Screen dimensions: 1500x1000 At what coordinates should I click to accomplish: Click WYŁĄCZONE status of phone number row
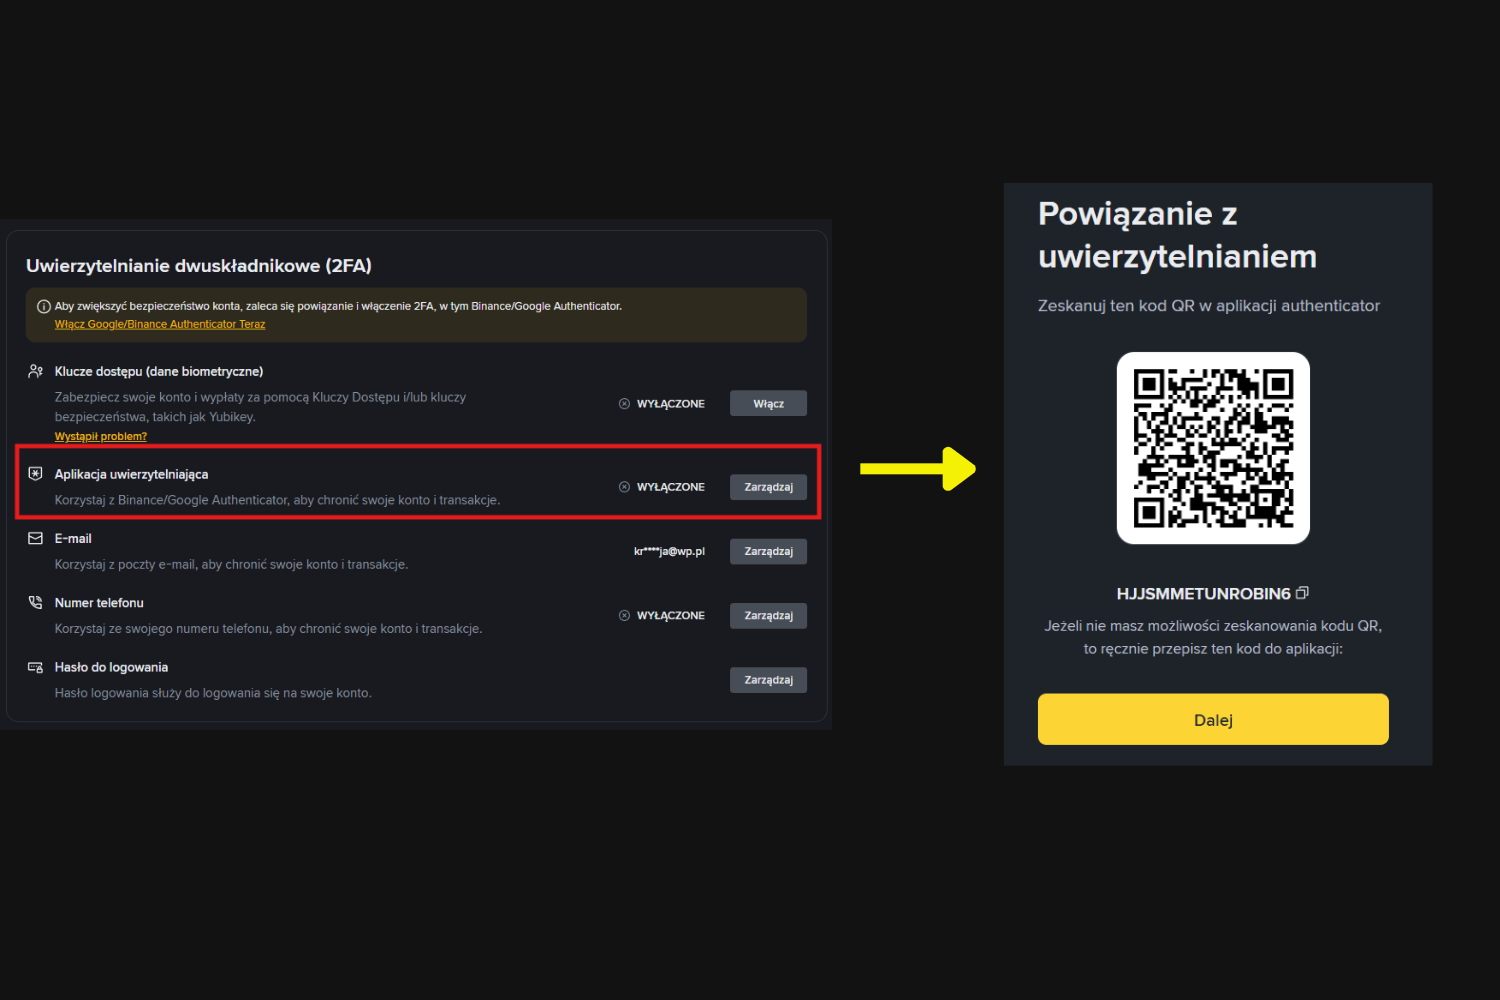pyautogui.click(x=671, y=616)
